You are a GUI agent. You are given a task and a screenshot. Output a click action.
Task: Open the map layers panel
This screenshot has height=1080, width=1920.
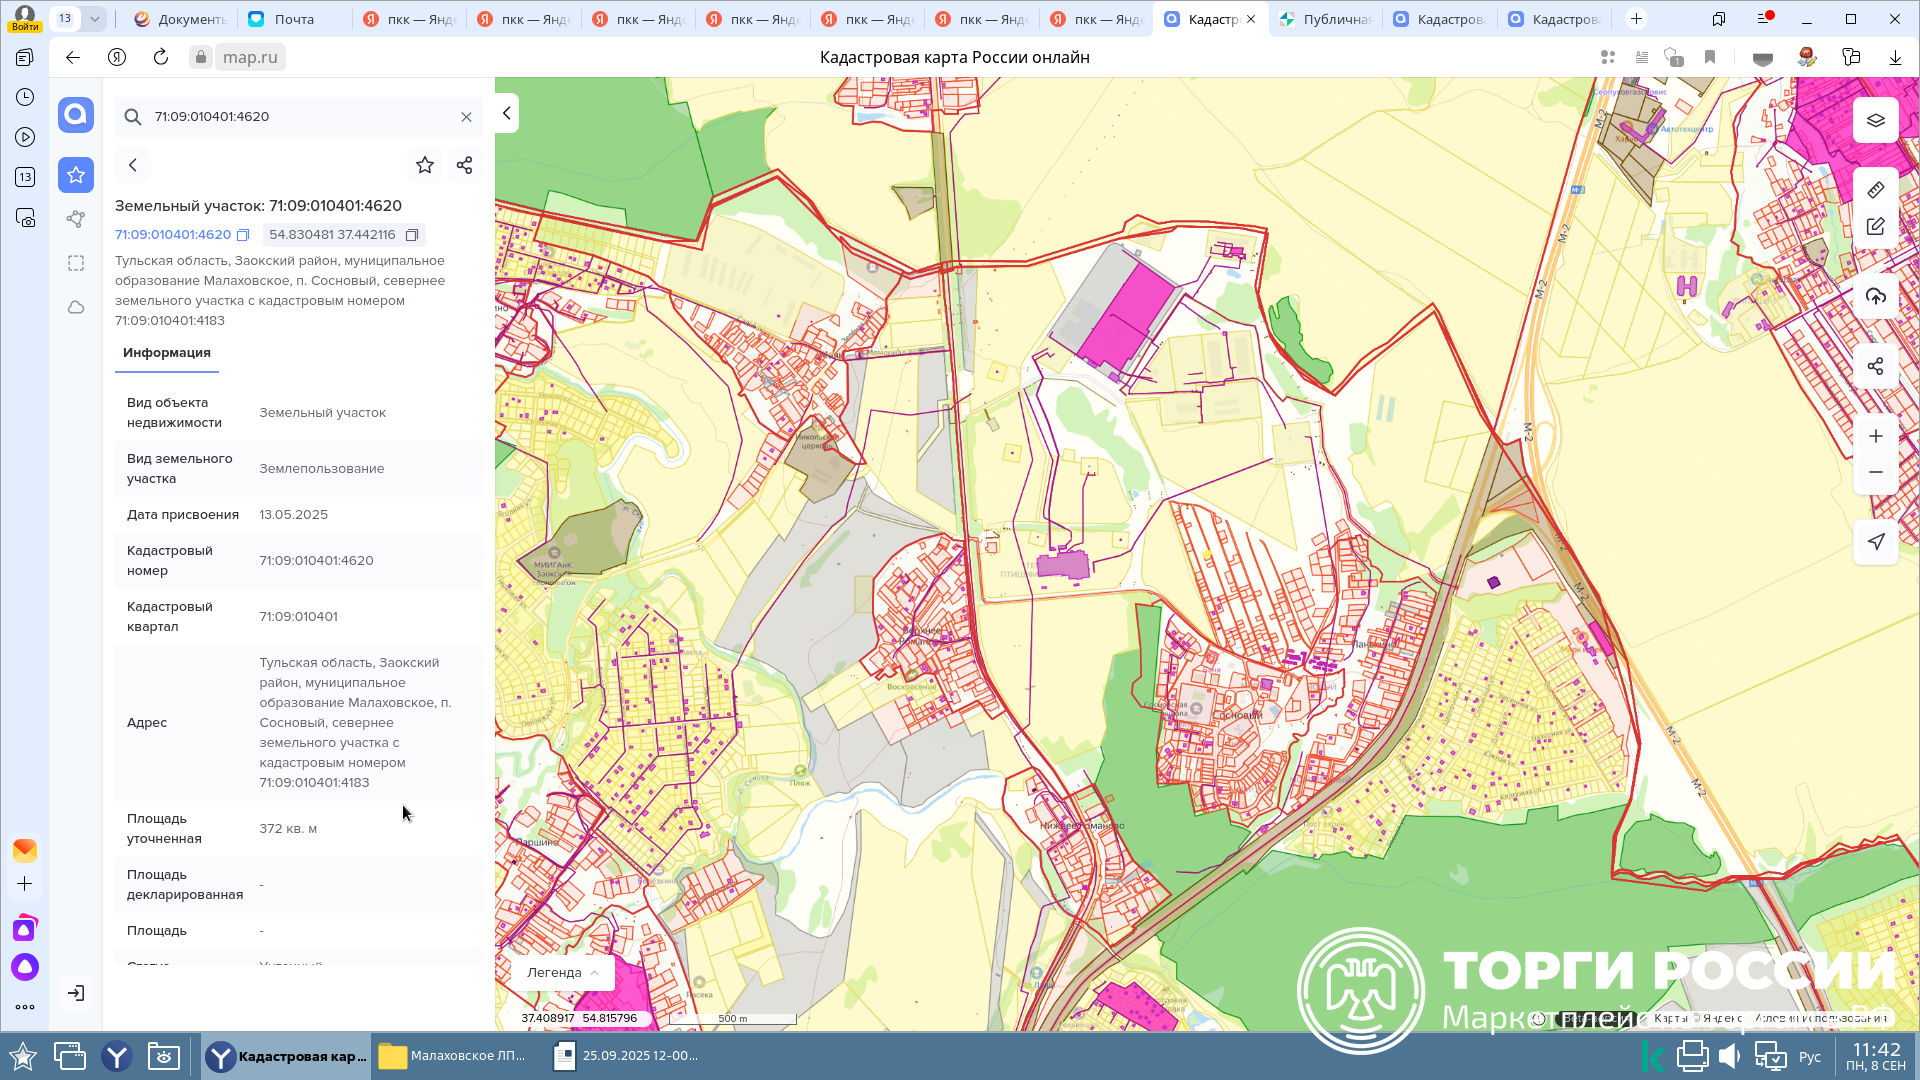(1875, 121)
